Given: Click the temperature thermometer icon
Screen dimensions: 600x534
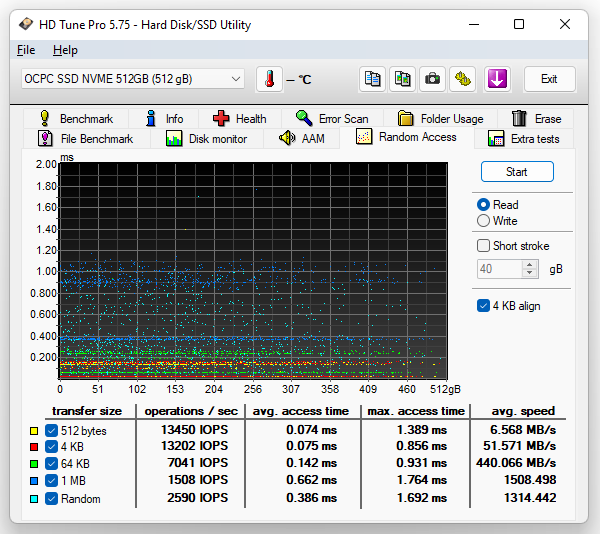Looking at the screenshot, I should pyautogui.click(x=269, y=79).
